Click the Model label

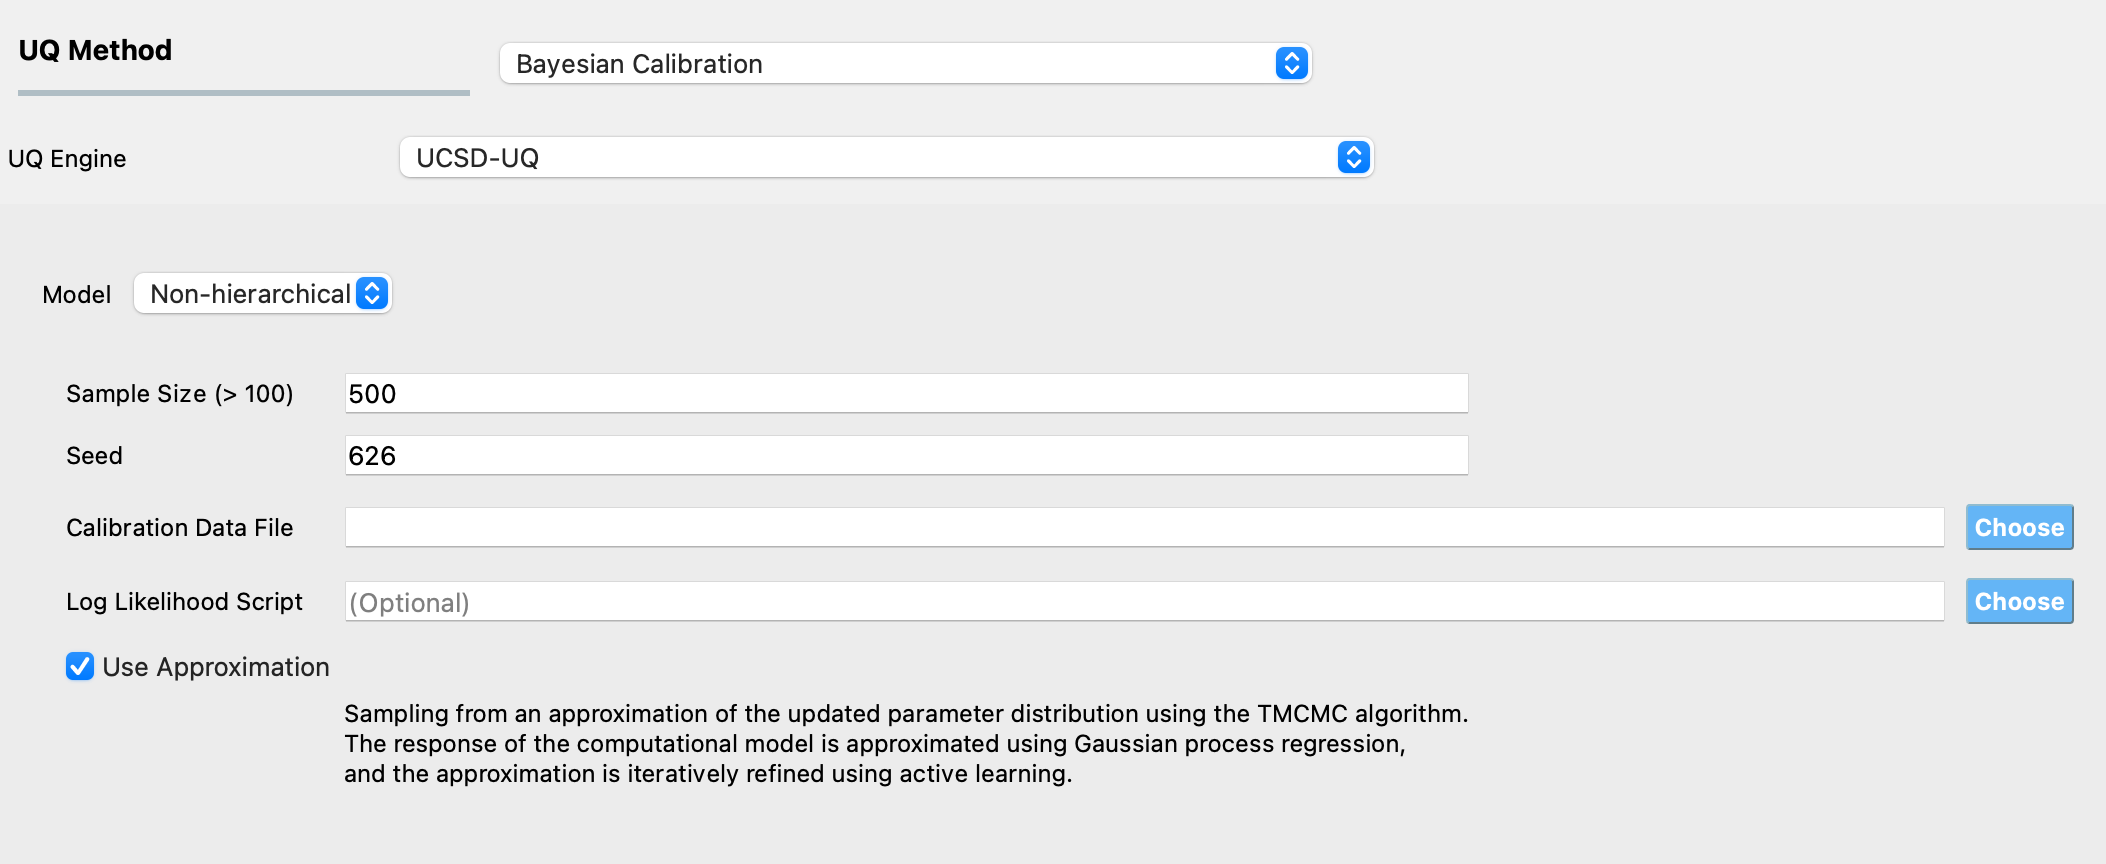coord(76,294)
